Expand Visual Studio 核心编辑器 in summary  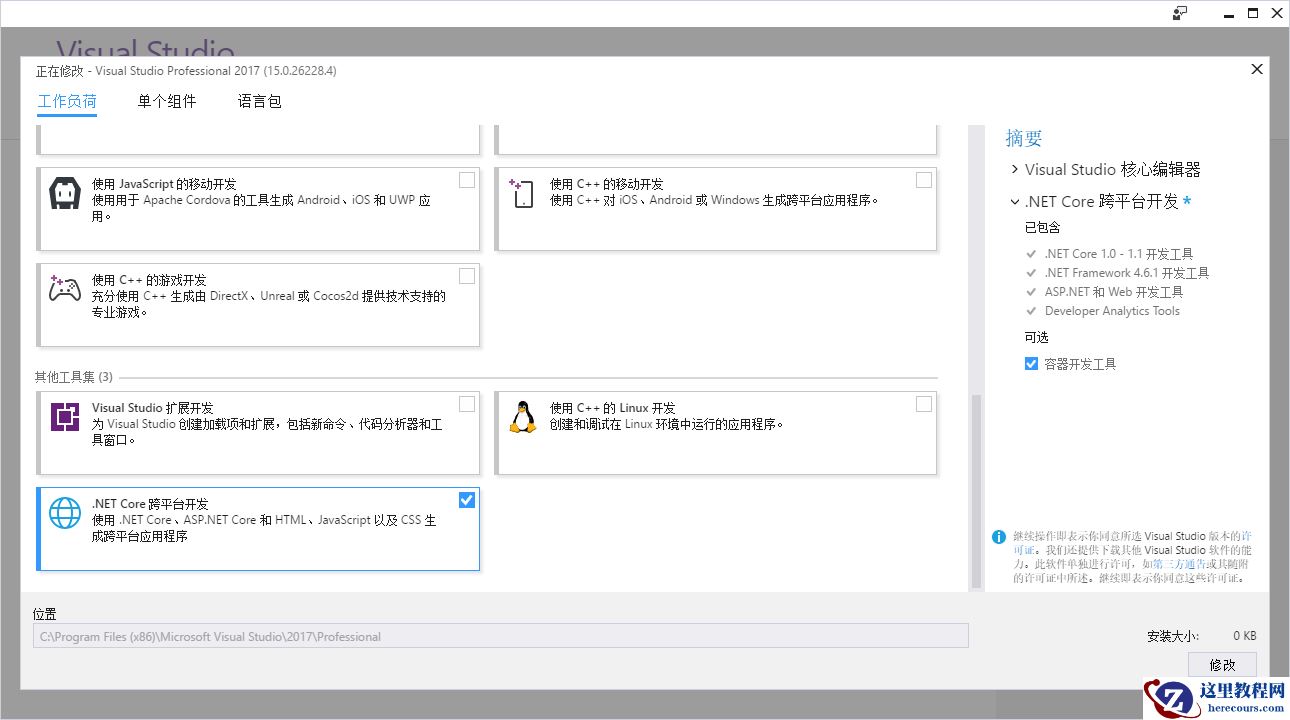point(1015,170)
